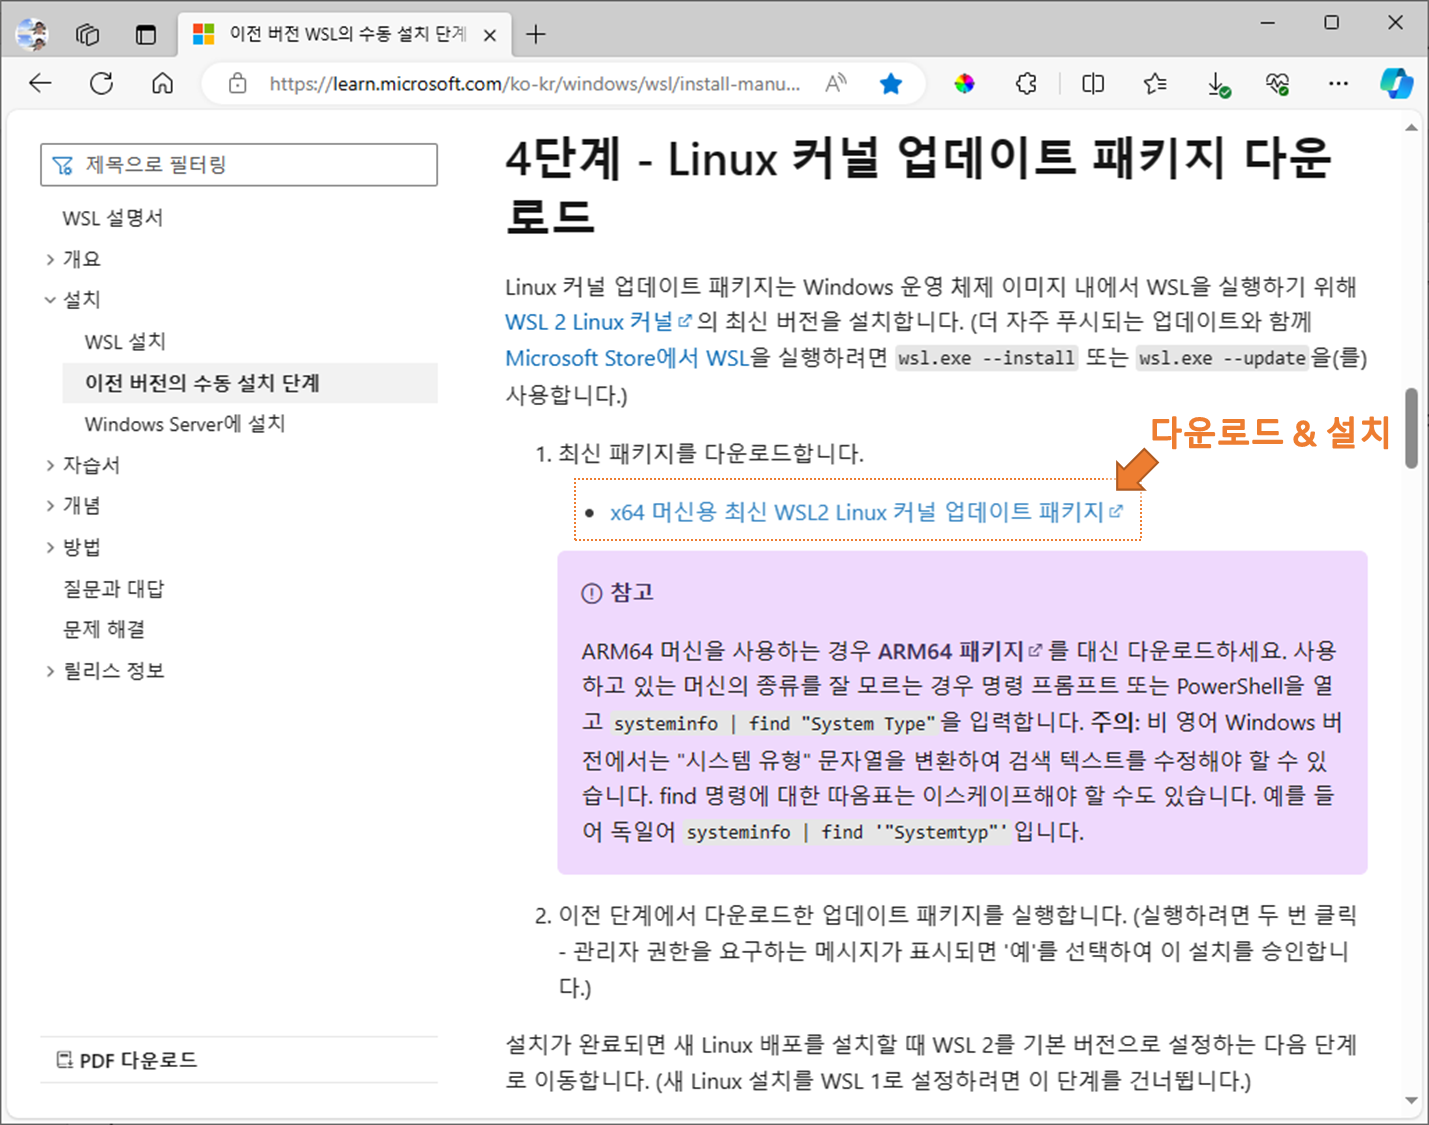
Task: Open the profile avatar icon
Action: click(x=32, y=35)
